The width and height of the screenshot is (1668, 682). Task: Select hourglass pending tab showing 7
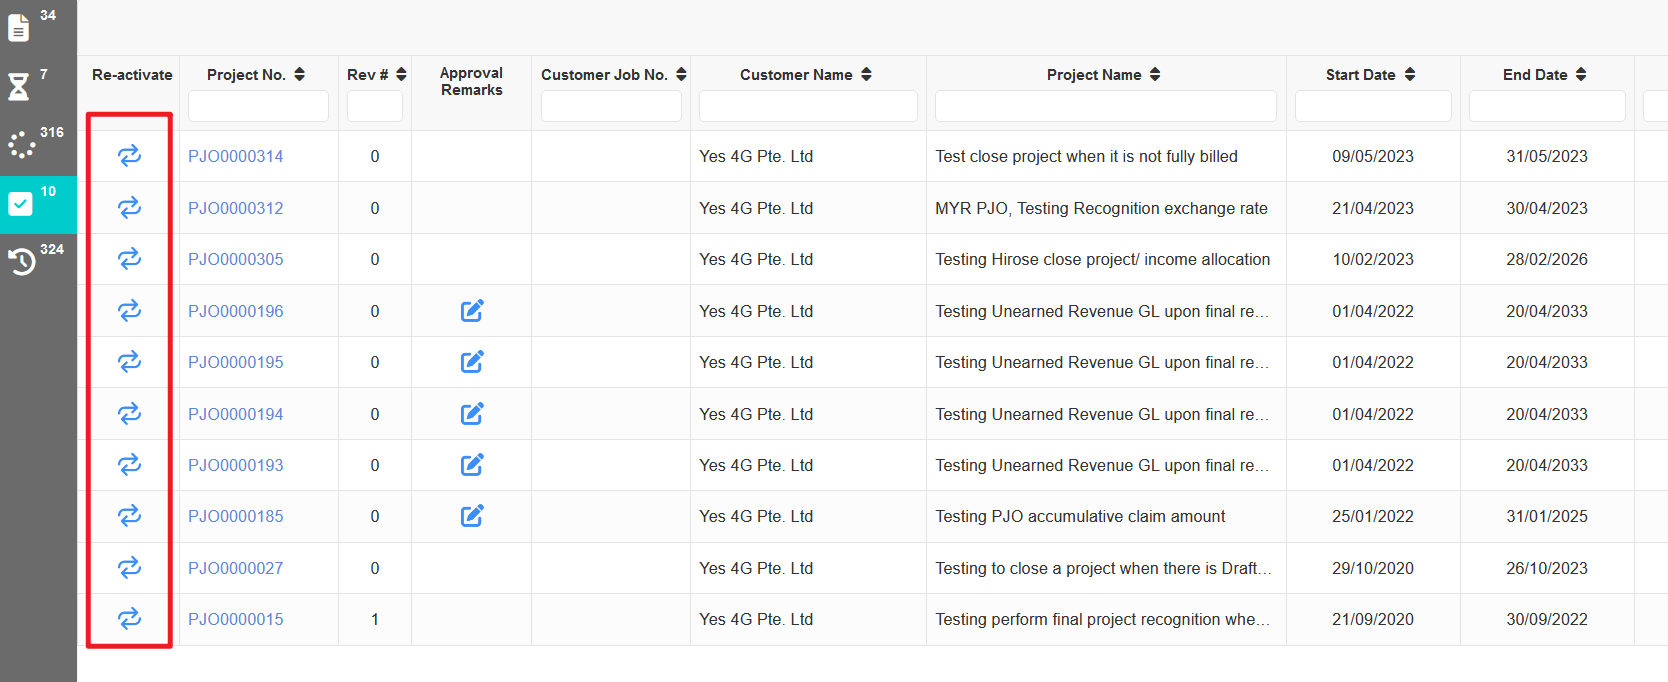point(20,87)
